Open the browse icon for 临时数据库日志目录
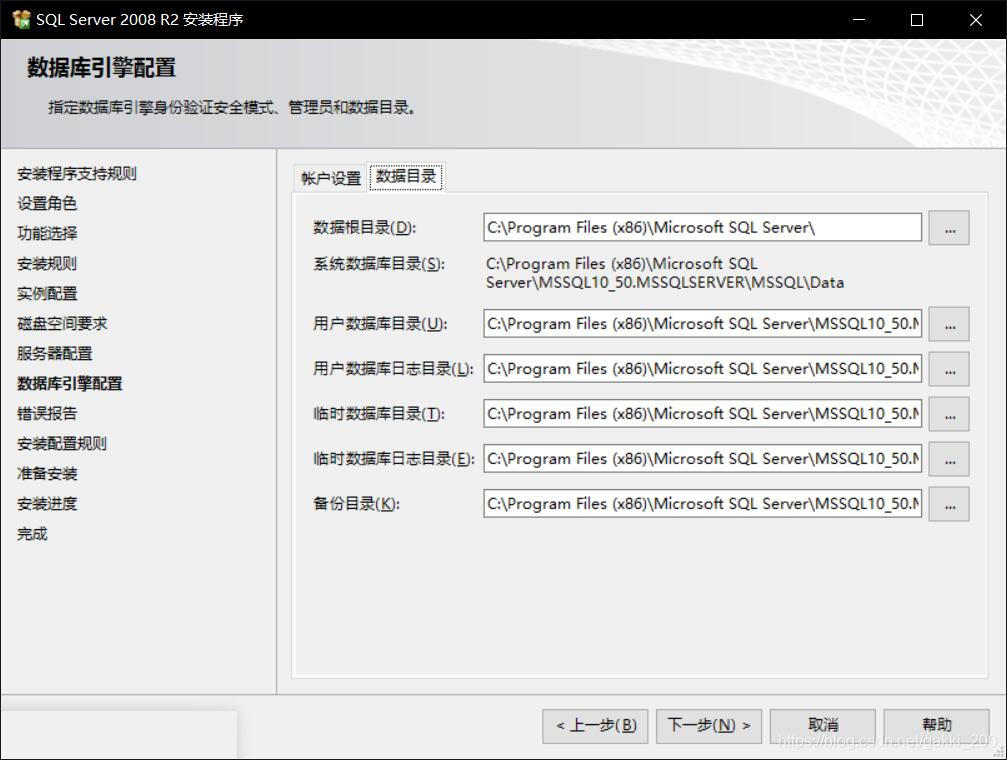The image size is (1007, 760). click(948, 458)
